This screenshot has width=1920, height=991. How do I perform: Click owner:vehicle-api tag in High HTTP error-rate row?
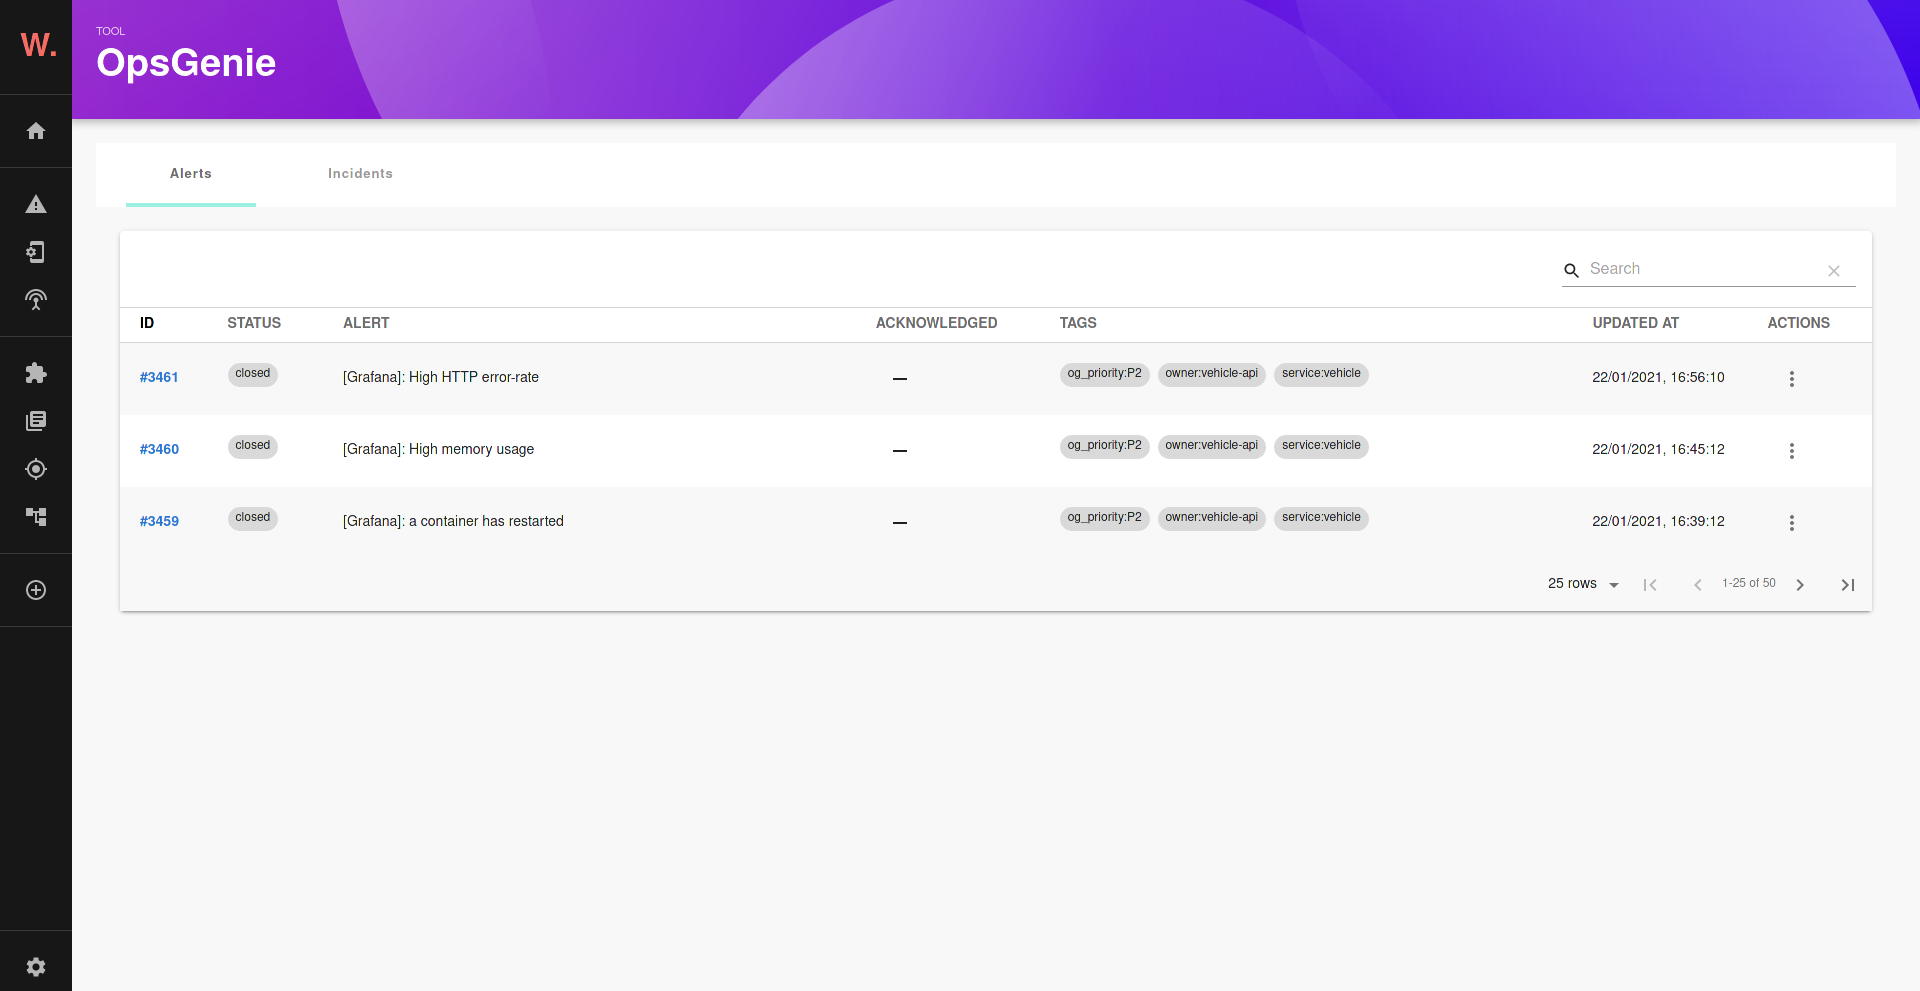(1211, 374)
